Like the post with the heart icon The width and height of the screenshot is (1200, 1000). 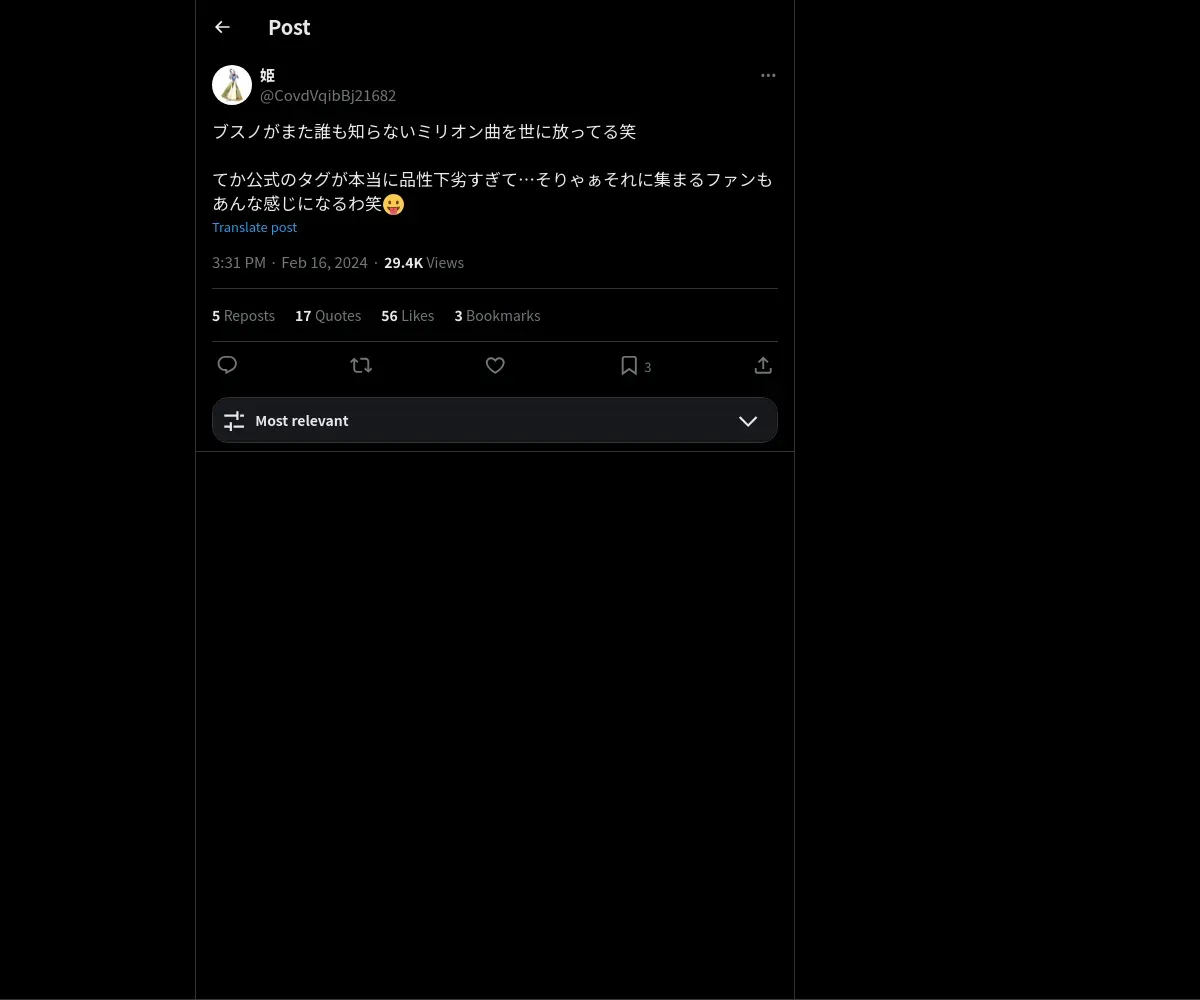point(495,365)
